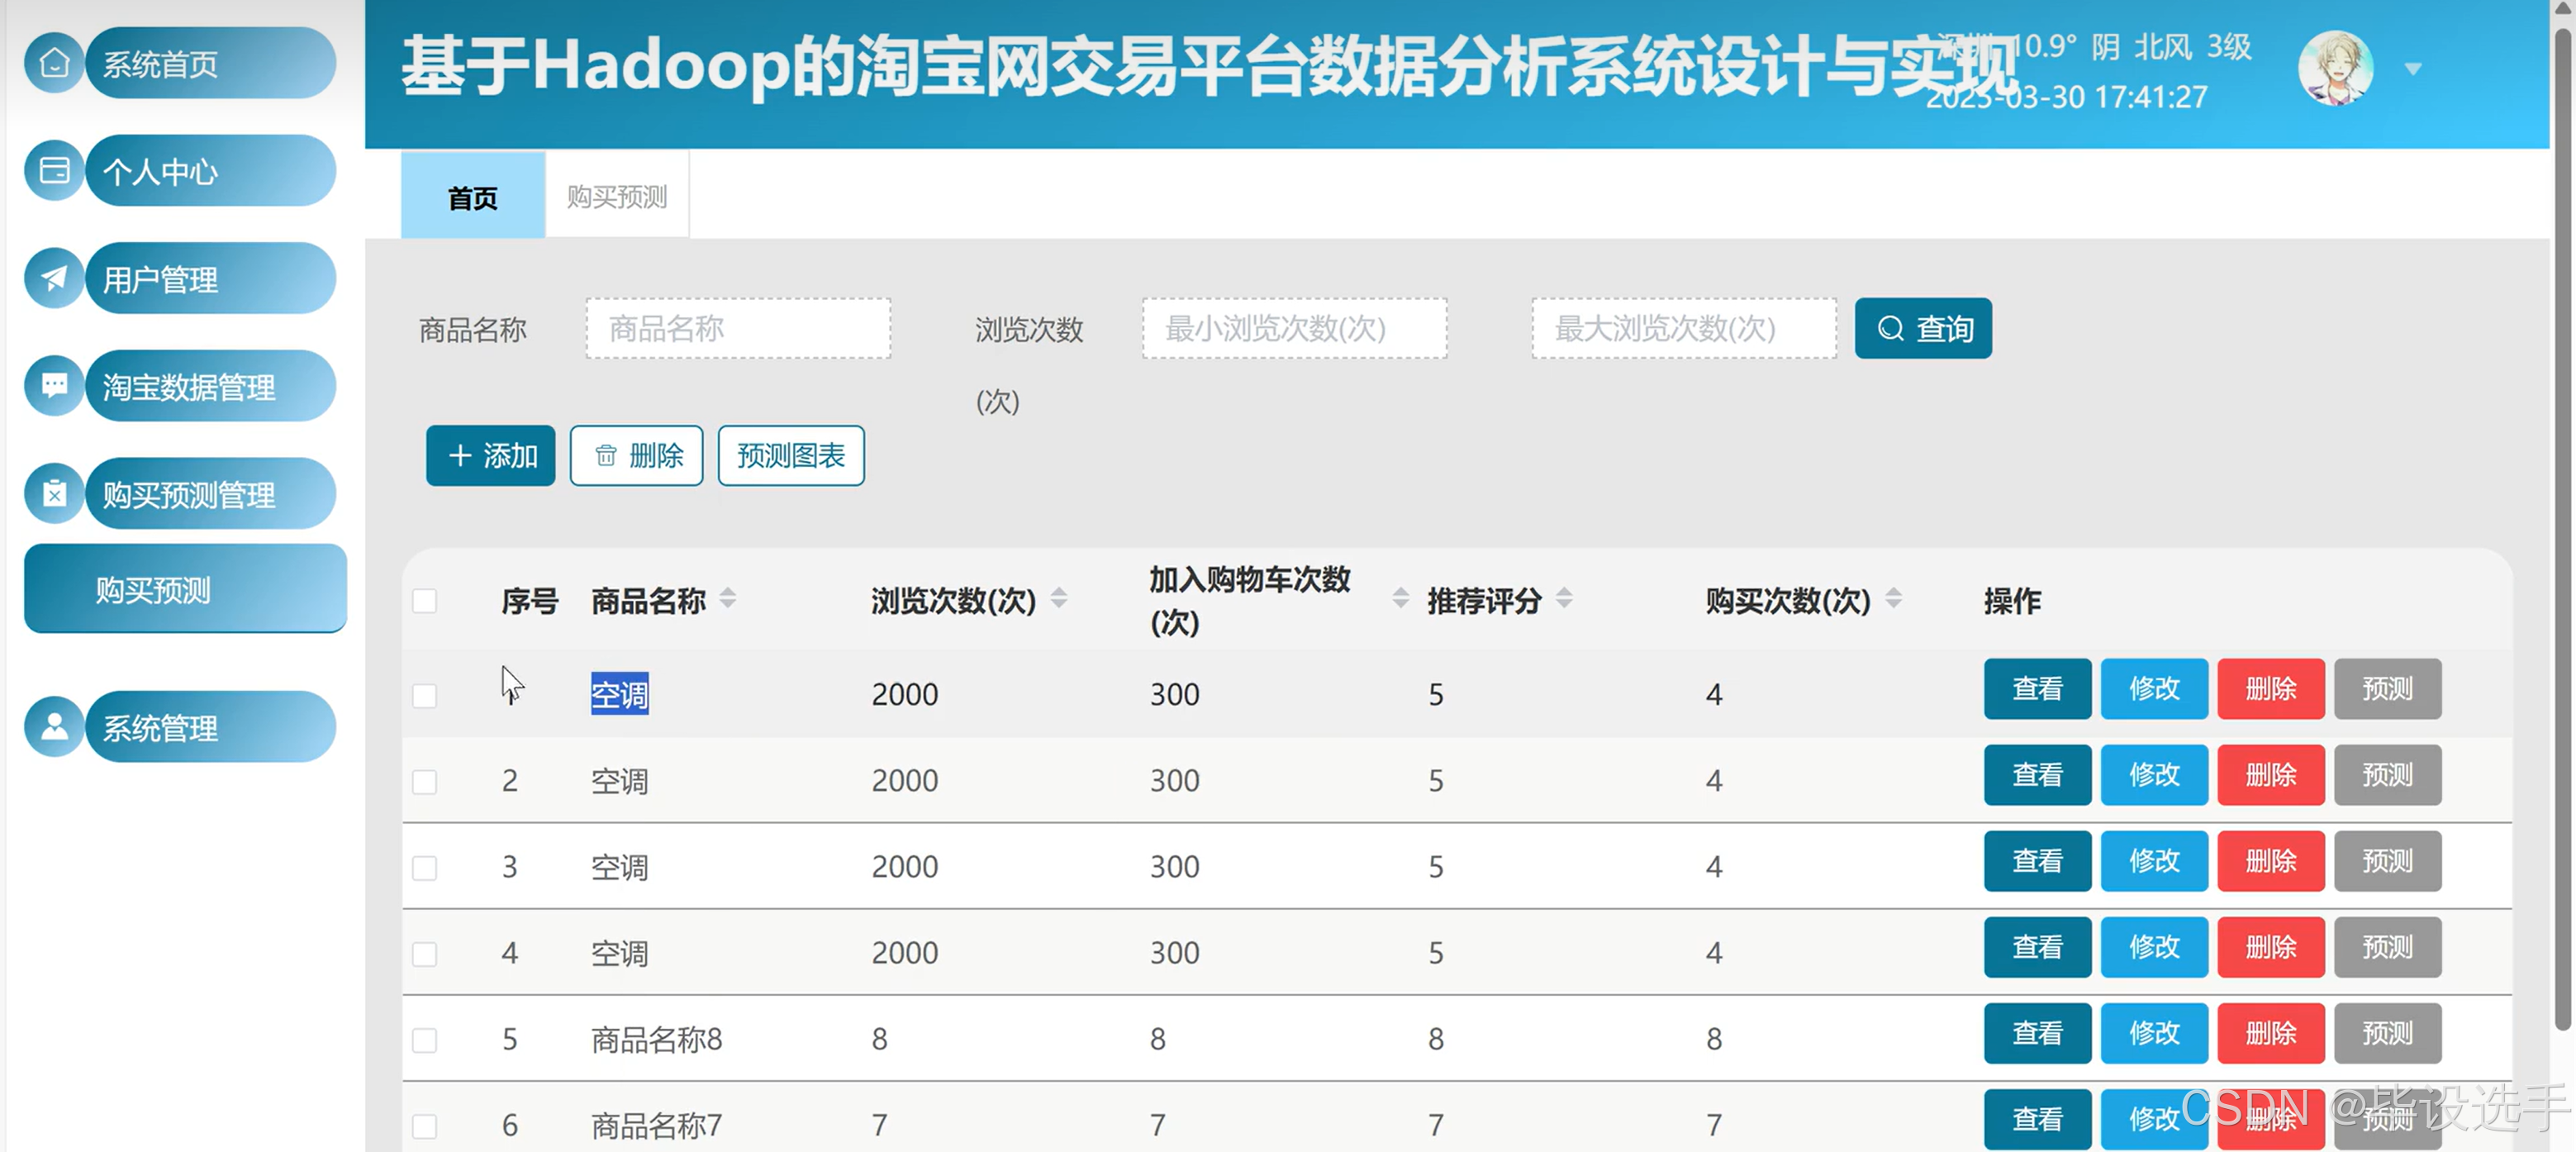
Task: Click 查看 in row 5 商品名称8
Action: 2037,1032
